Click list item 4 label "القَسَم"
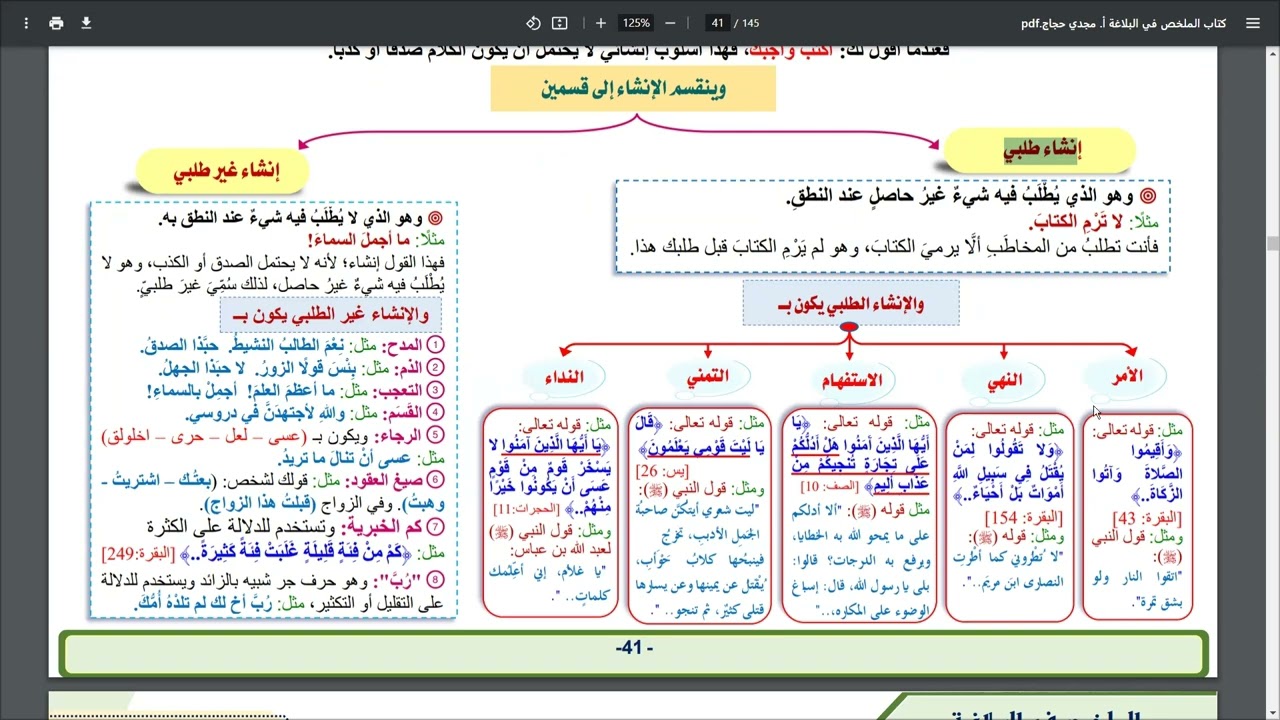Screen dimensions: 1280x720 [402, 412]
